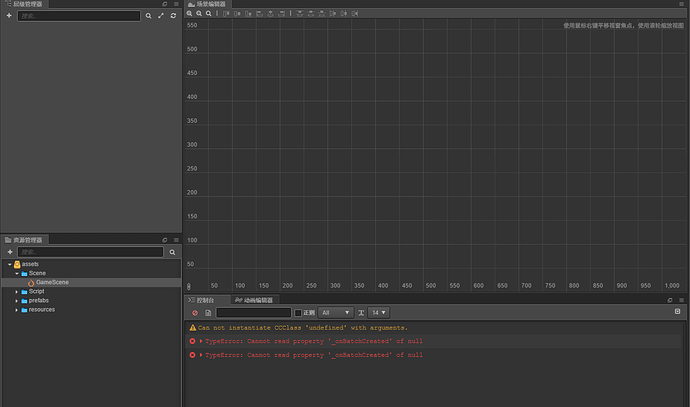Viewport: 690px width, 407px height.
Task: Open the console log file icon
Action: [x=208, y=313]
